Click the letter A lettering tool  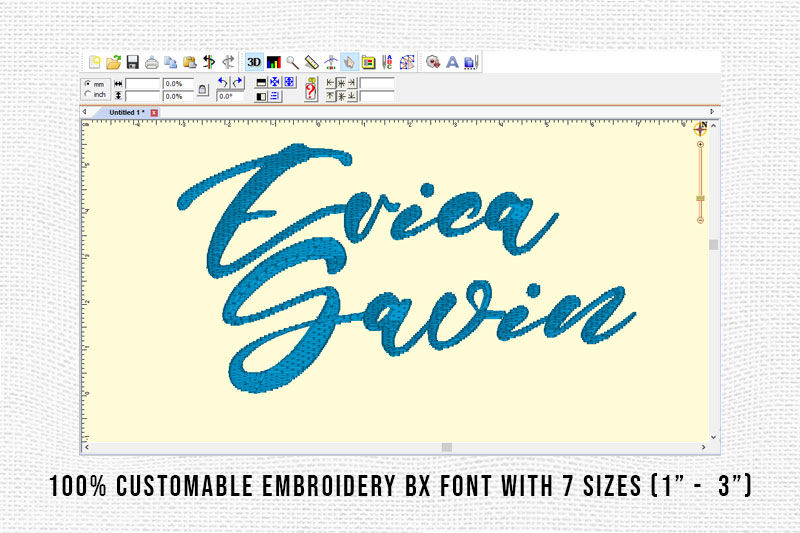(x=452, y=62)
